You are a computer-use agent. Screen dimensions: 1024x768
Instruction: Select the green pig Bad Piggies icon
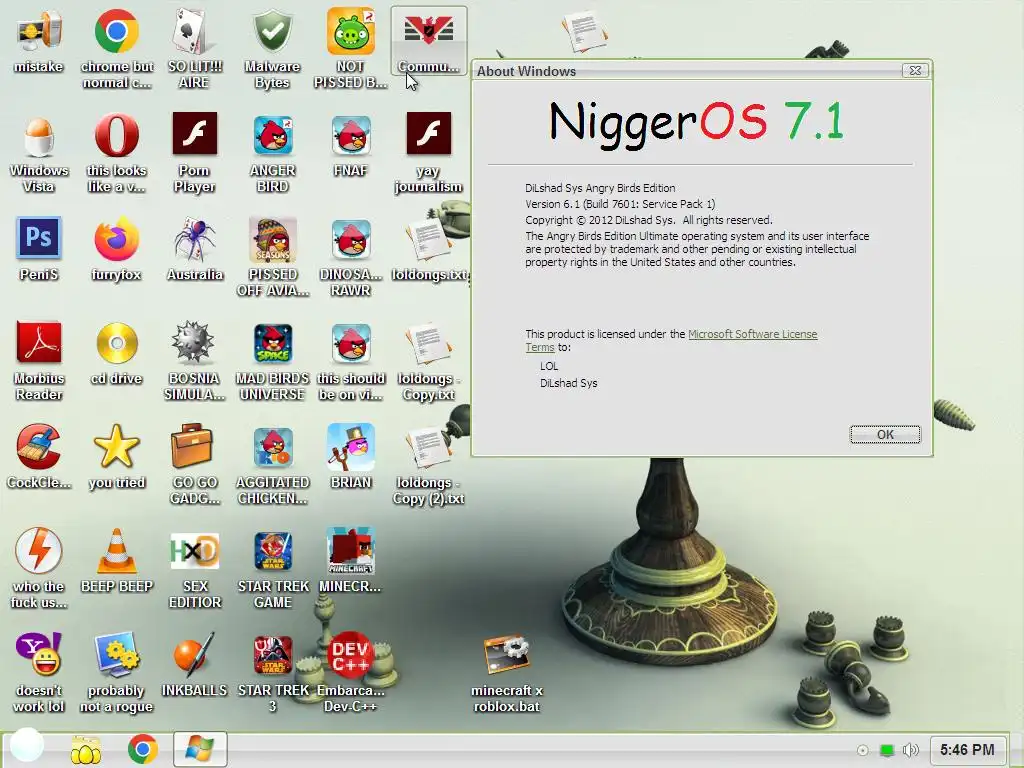click(351, 31)
